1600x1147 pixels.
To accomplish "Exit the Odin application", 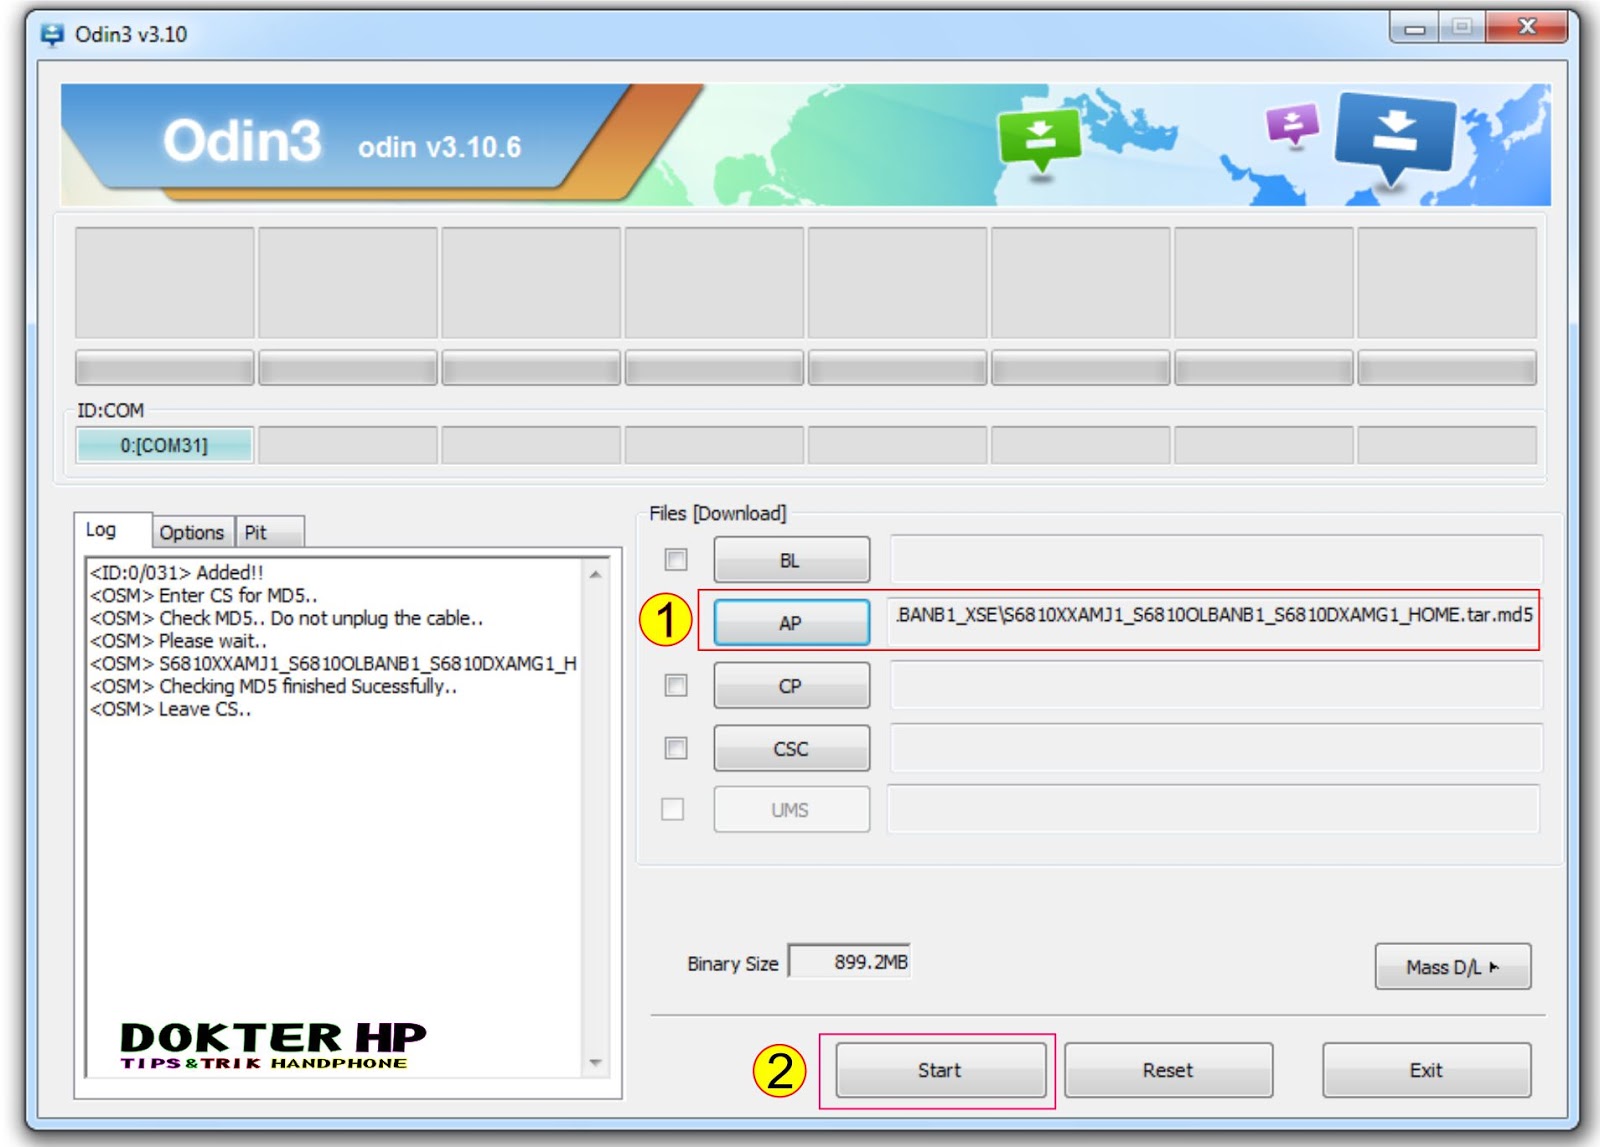I will [1426, 1070].
